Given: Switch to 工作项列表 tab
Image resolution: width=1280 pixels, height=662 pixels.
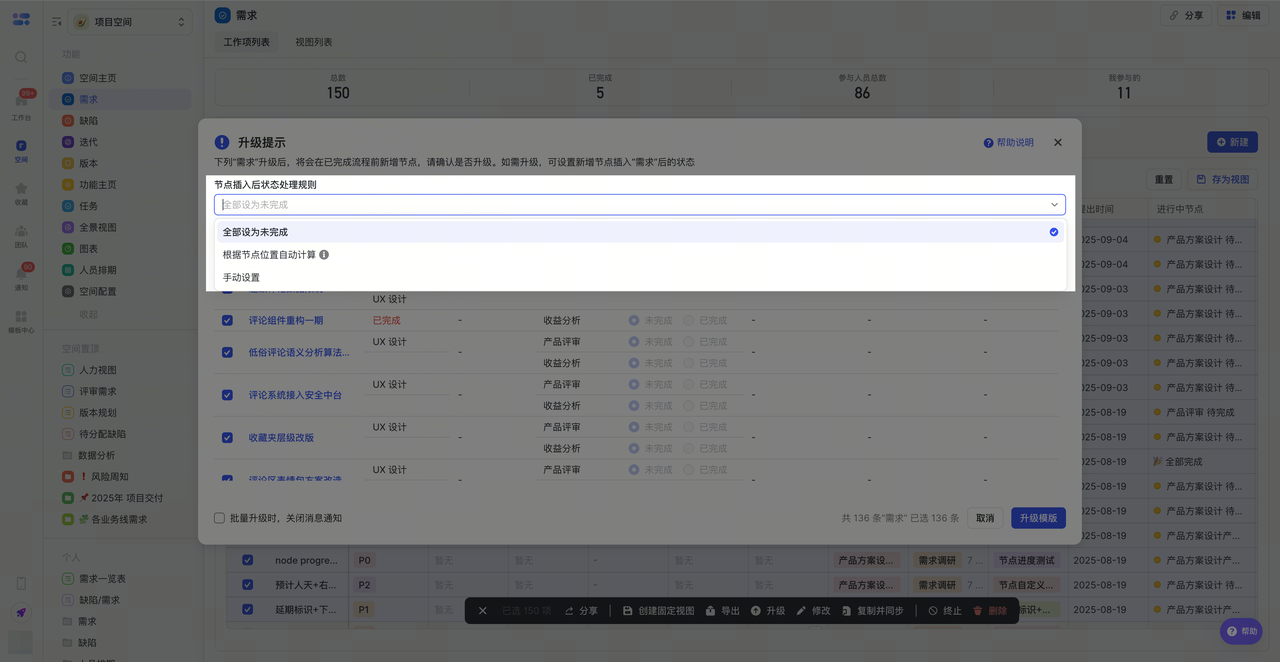Looking at the screenshot, I should click(247, 42).
